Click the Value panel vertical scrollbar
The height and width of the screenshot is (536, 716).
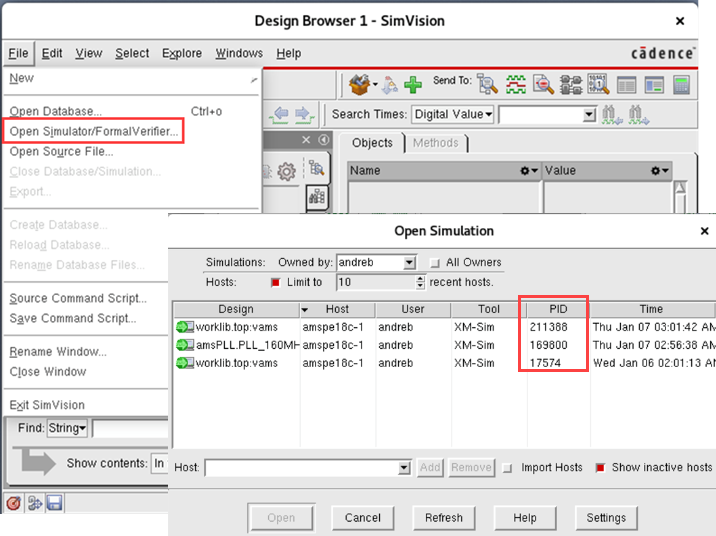coord(680,192)
